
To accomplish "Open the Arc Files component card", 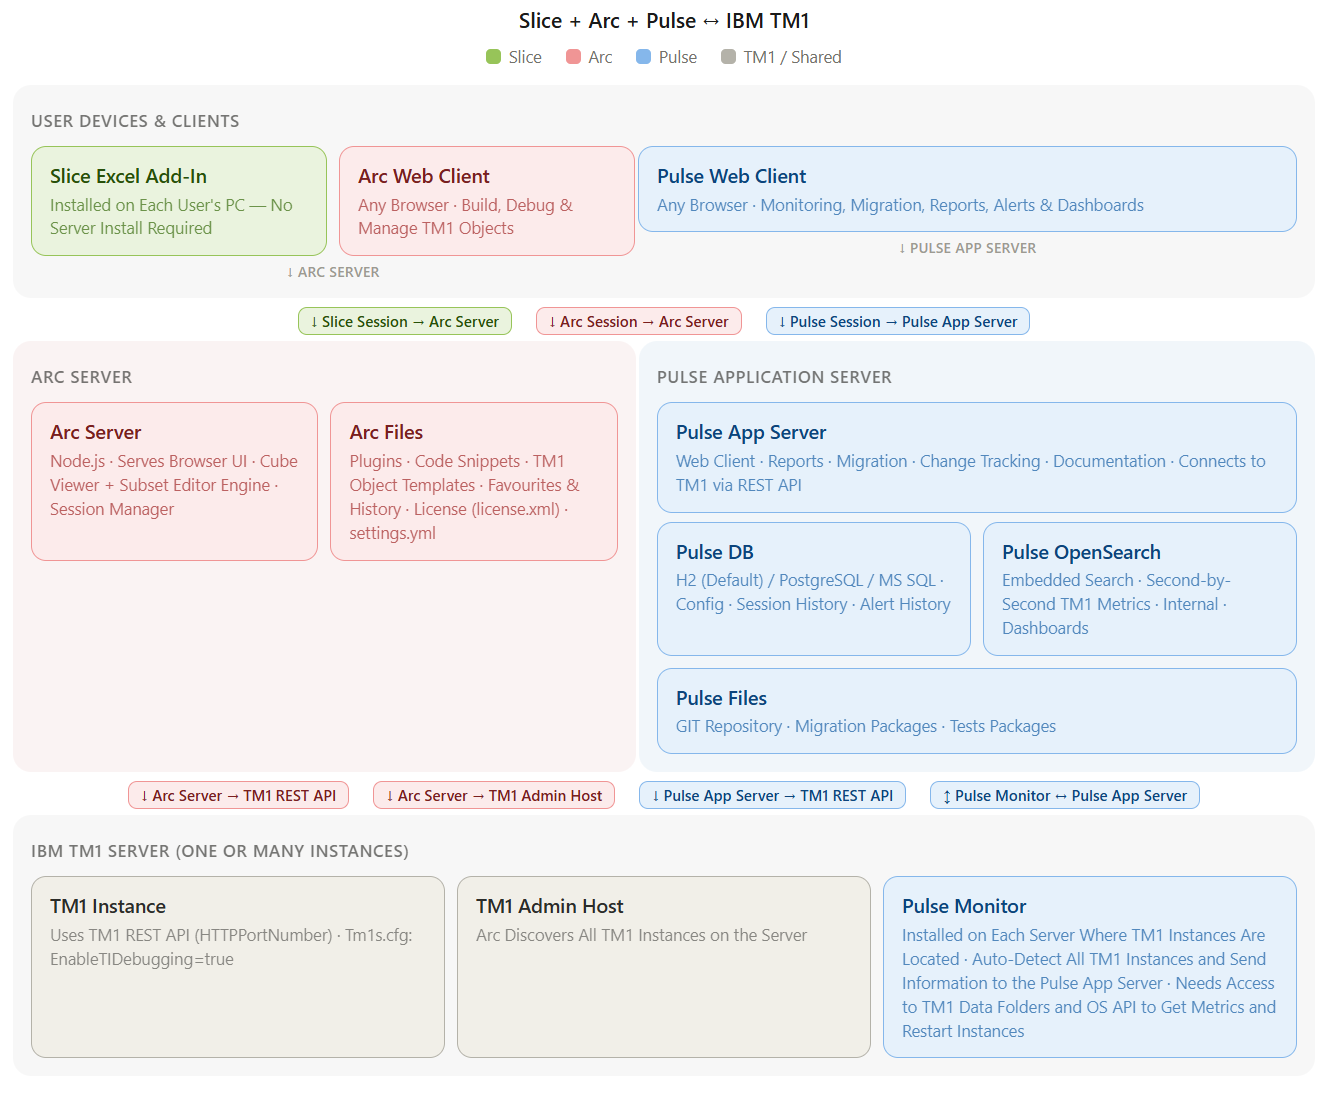I will click(x=474, y=481).
